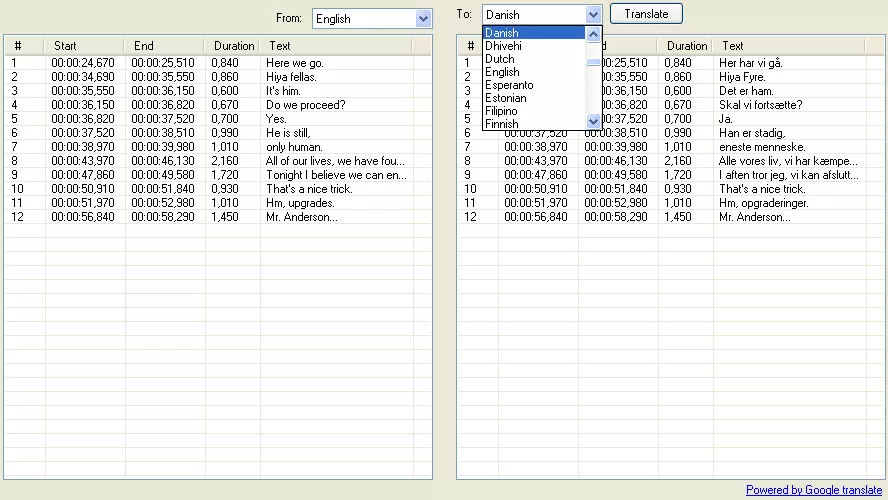Select the row 'Mr. Anderson...' in the left table

click(302, 217)
